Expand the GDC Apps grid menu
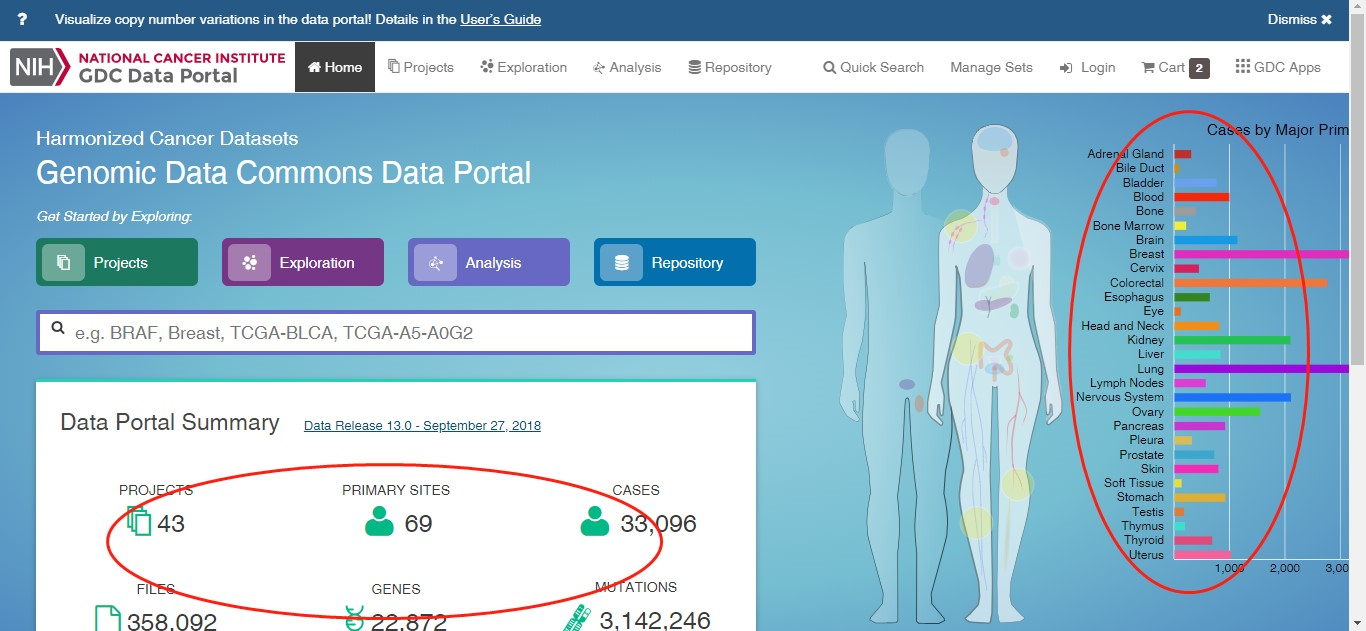Image resolution: width=1366 pixels, height=631 pixels. 1242,67
